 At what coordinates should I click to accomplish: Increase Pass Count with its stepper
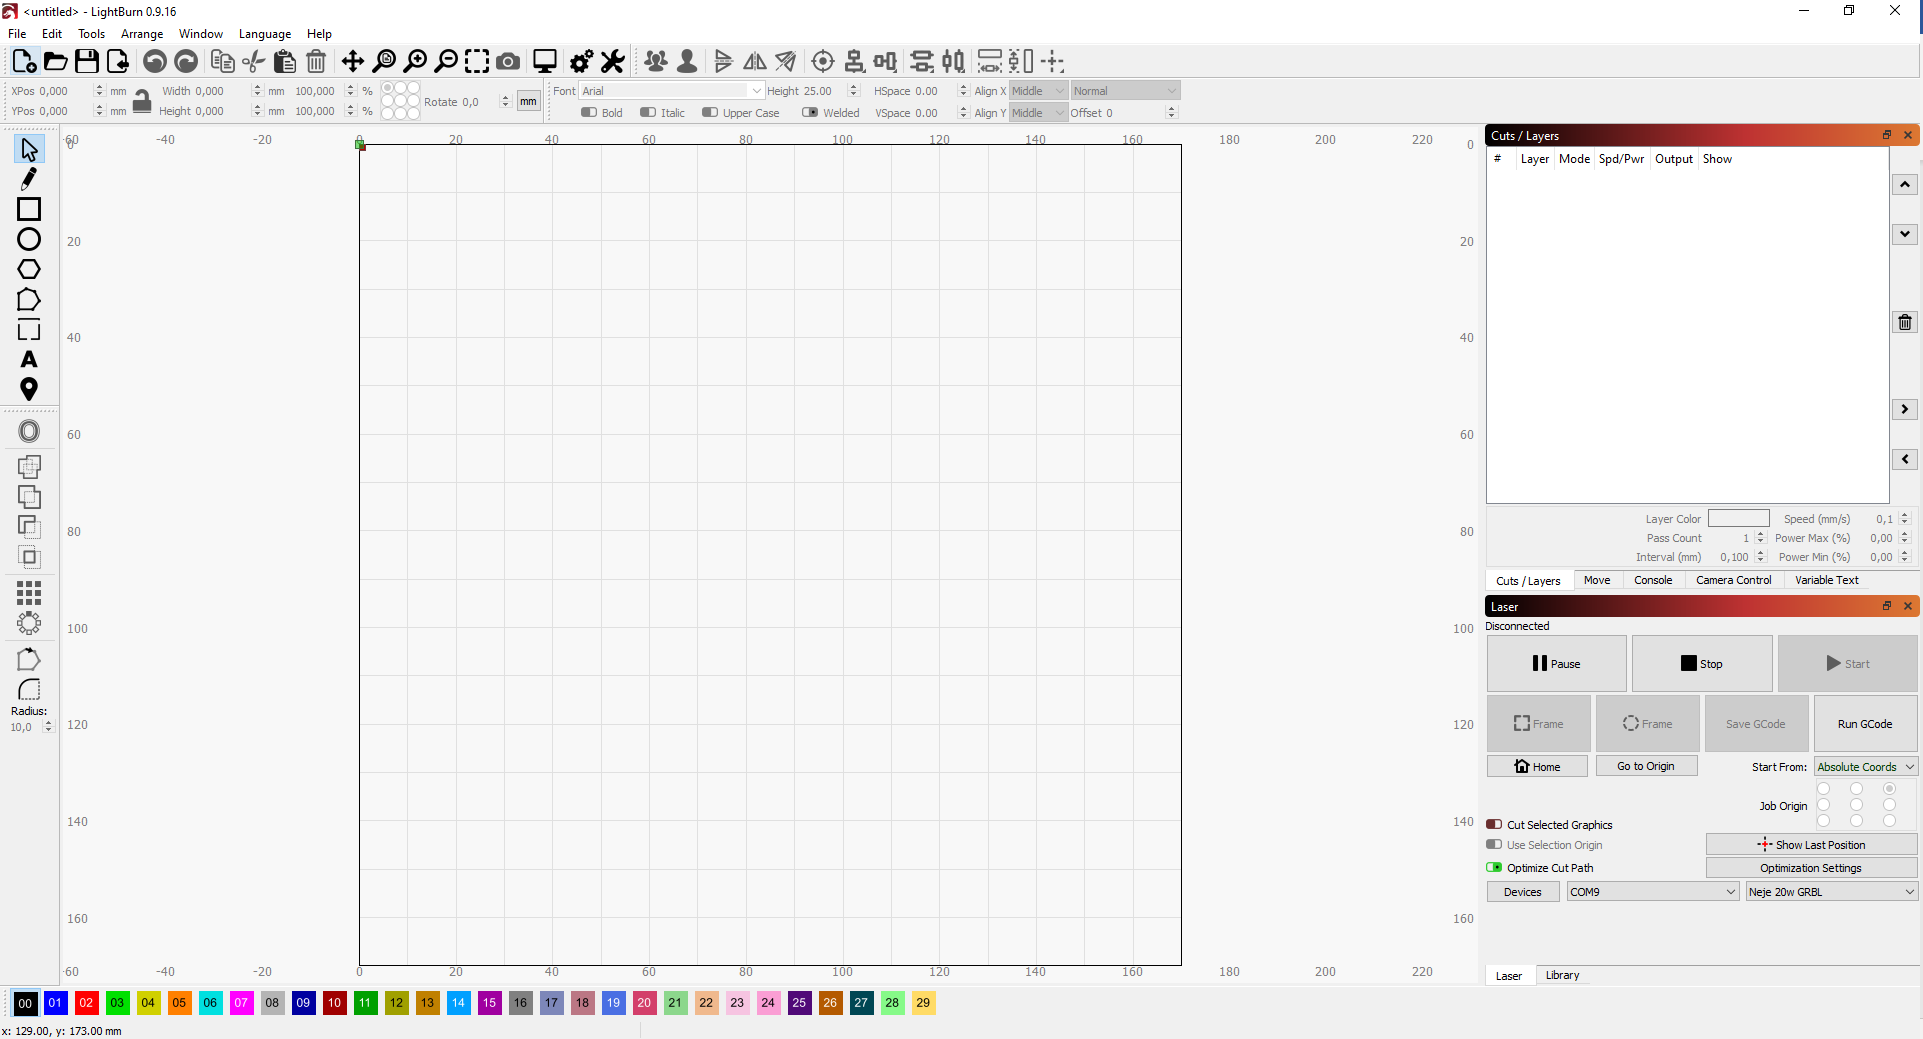click(1758, 533)
